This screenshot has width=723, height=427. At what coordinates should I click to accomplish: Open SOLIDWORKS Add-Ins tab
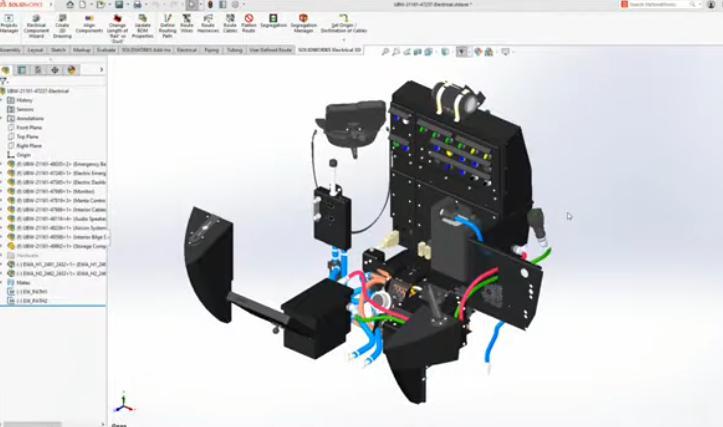tap(146, 50)
